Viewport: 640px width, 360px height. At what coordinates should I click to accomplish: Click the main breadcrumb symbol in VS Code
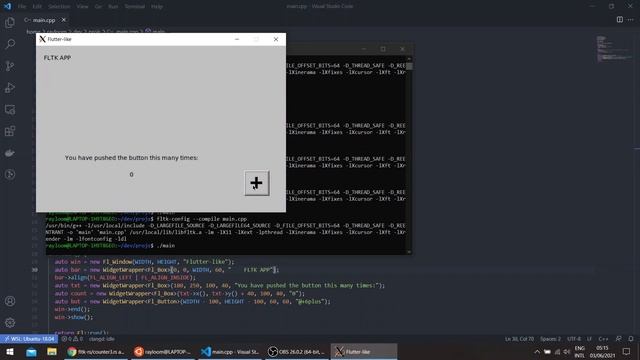coord(155,31)
